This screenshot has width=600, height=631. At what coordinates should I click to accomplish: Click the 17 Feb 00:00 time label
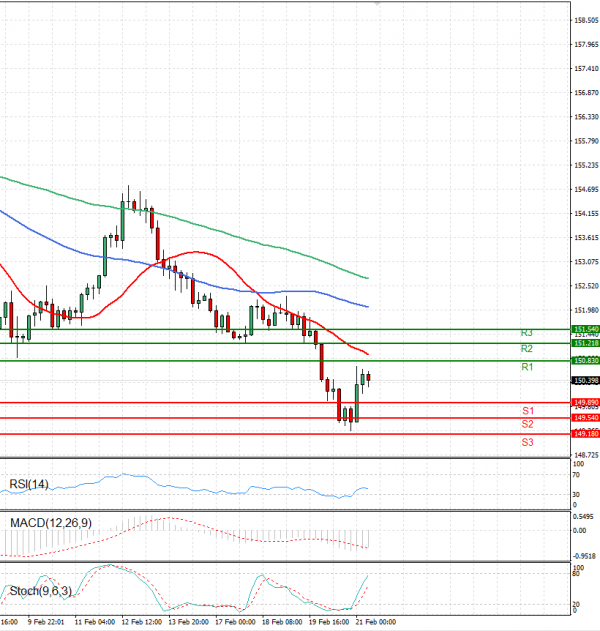coord(235,622)
